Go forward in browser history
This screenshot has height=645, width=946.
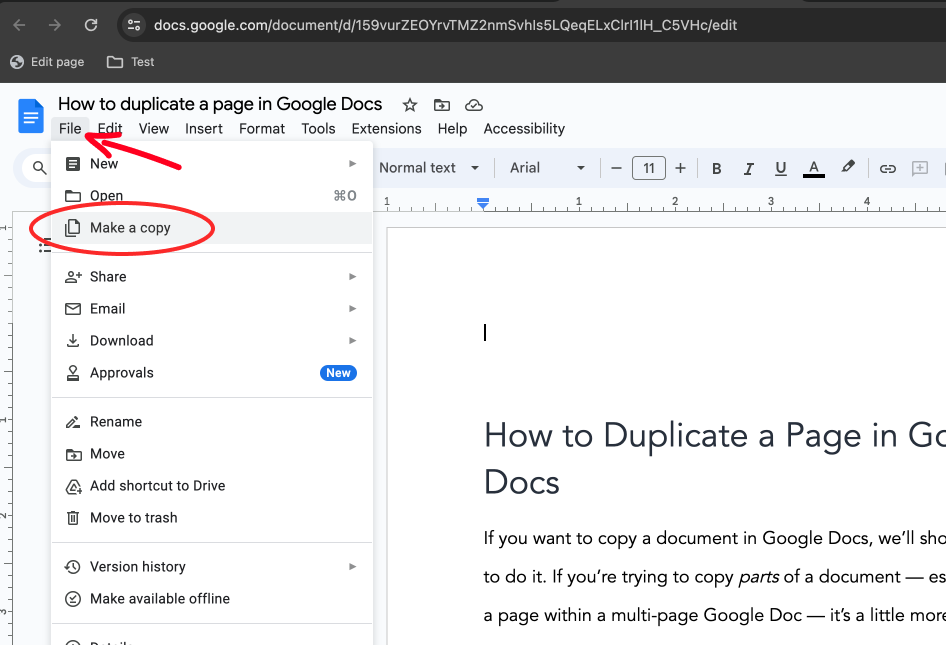(x=55, y=25)
